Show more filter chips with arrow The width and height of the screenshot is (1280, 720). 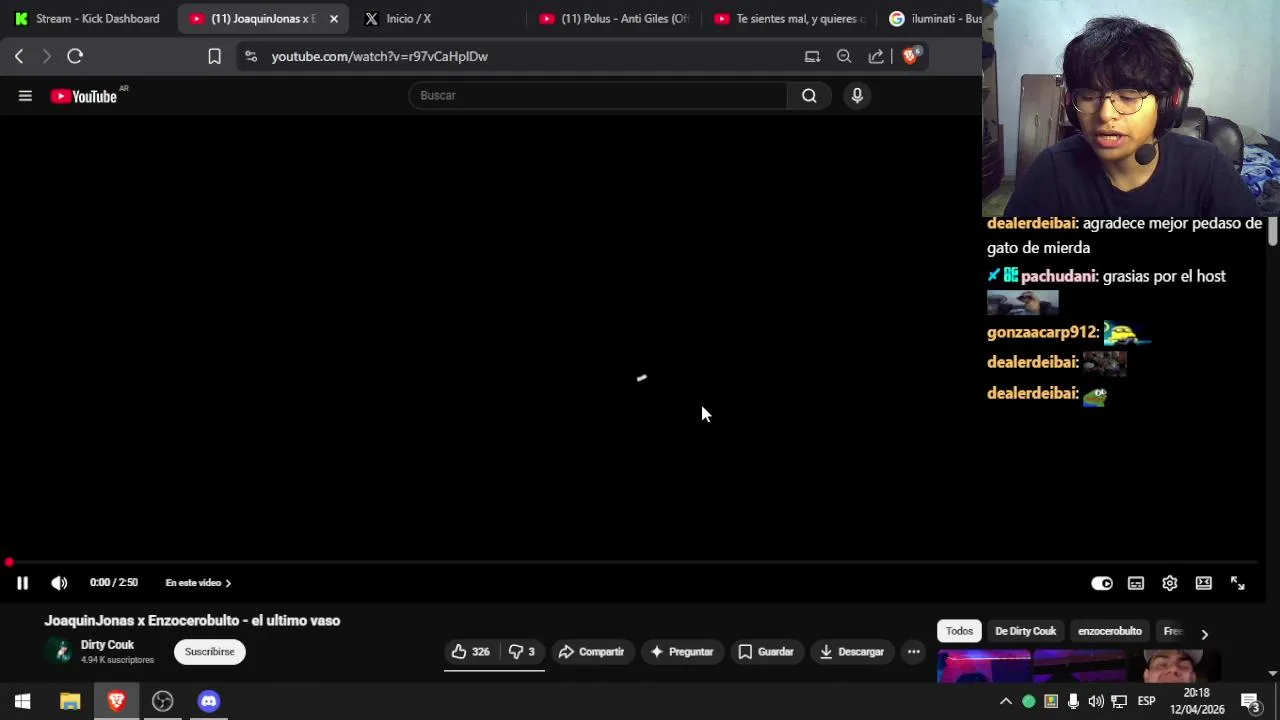point(1204,633)
